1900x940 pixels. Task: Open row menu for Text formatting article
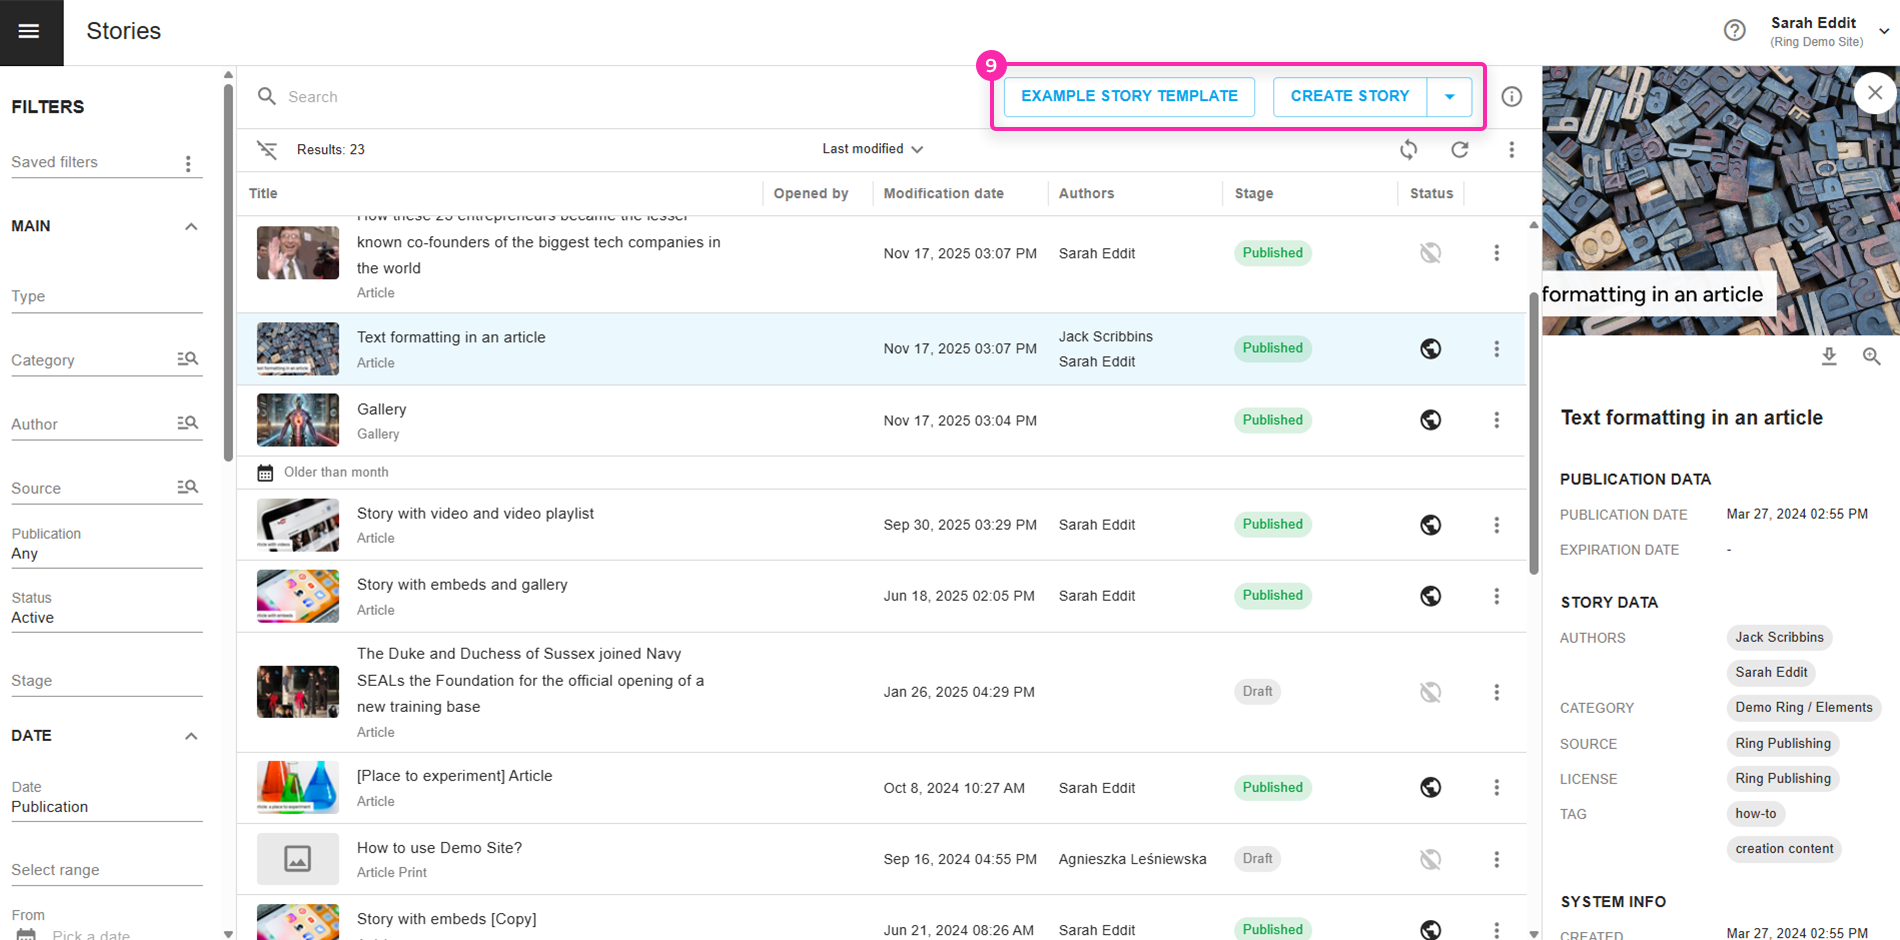click(1496, 349)
